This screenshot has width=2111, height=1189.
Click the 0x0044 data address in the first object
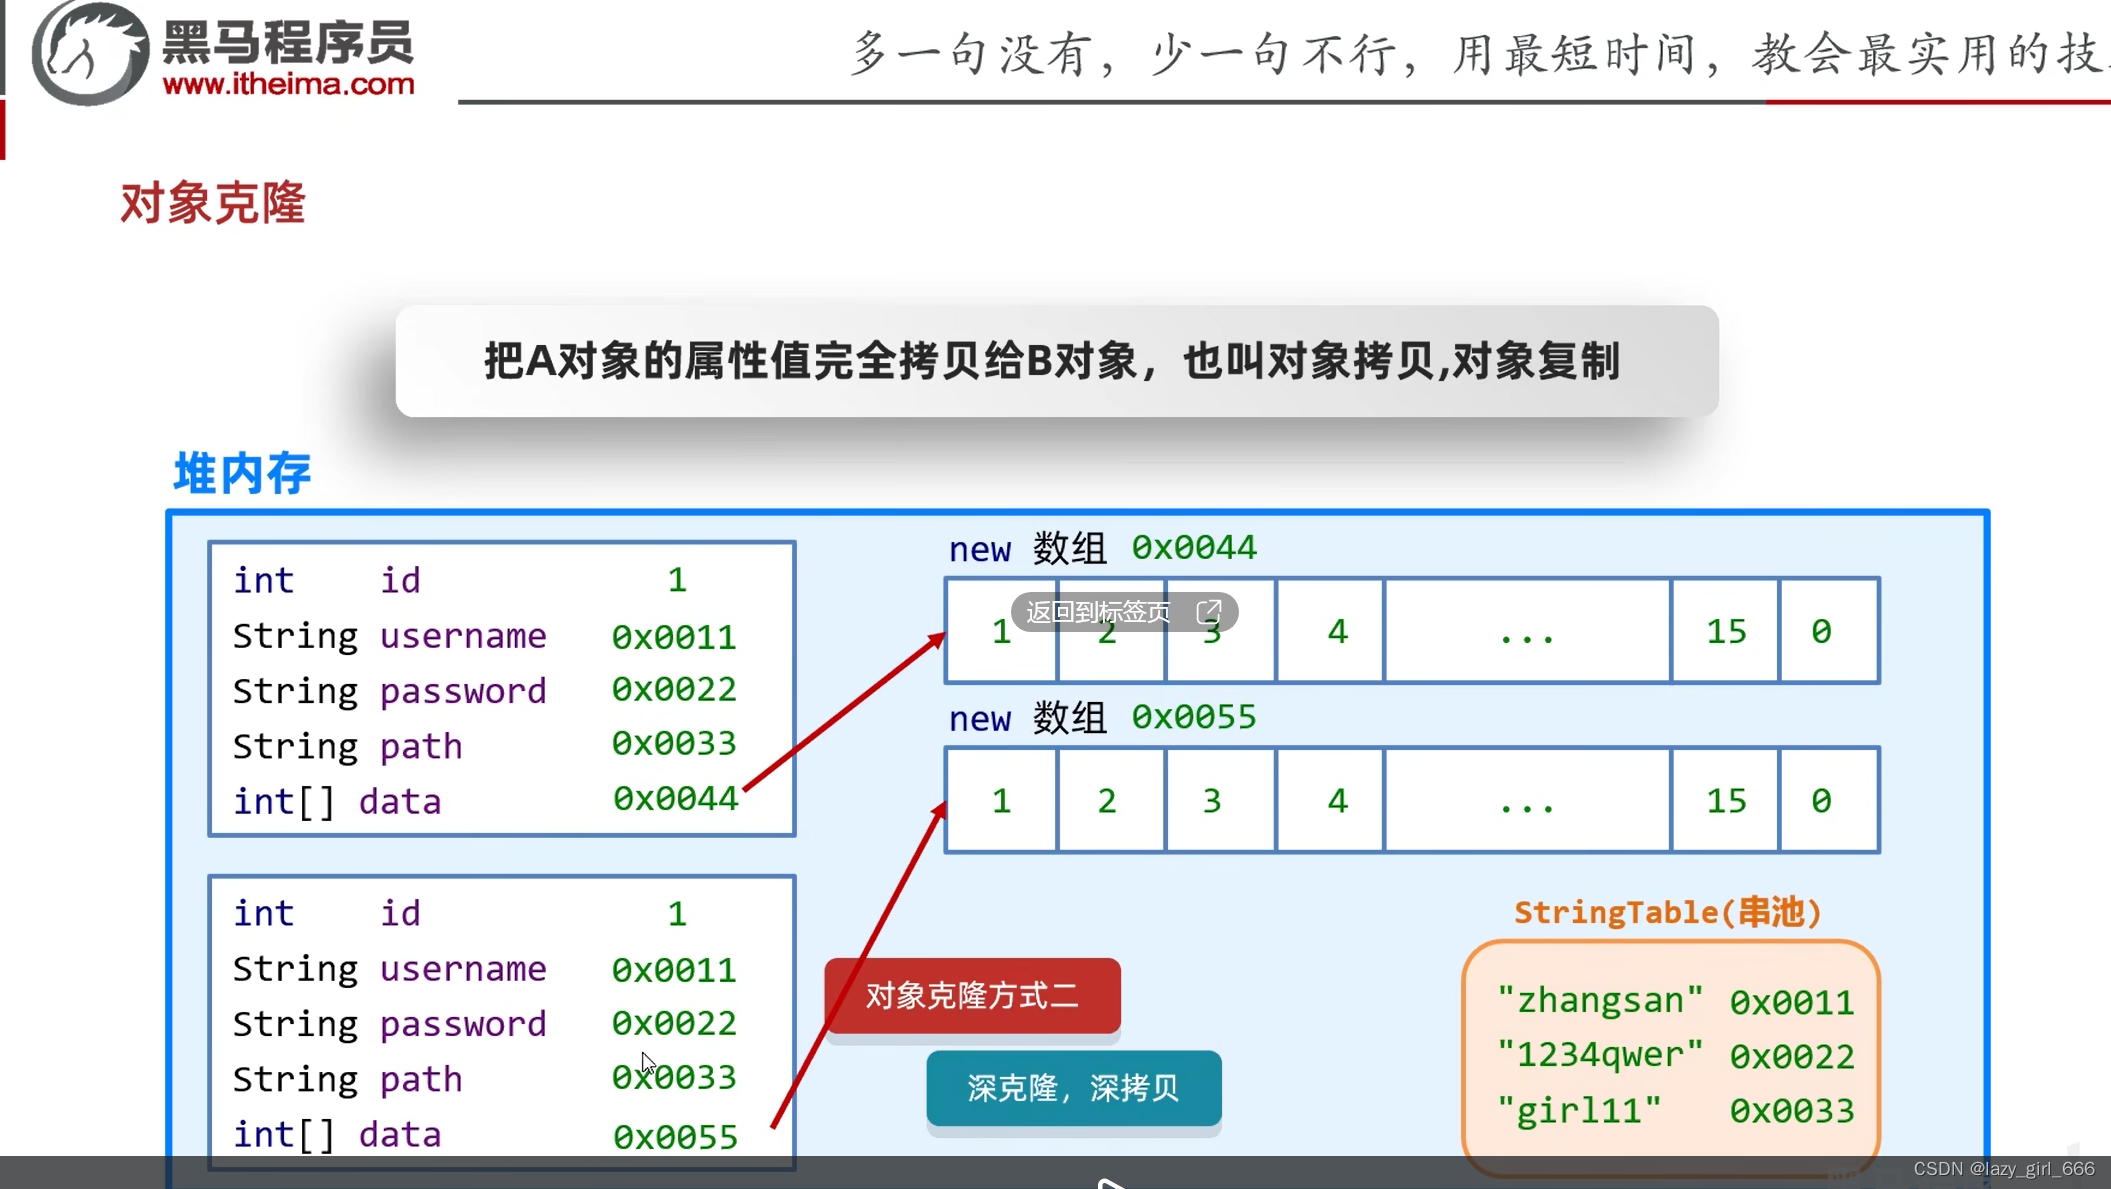(675, 799)
